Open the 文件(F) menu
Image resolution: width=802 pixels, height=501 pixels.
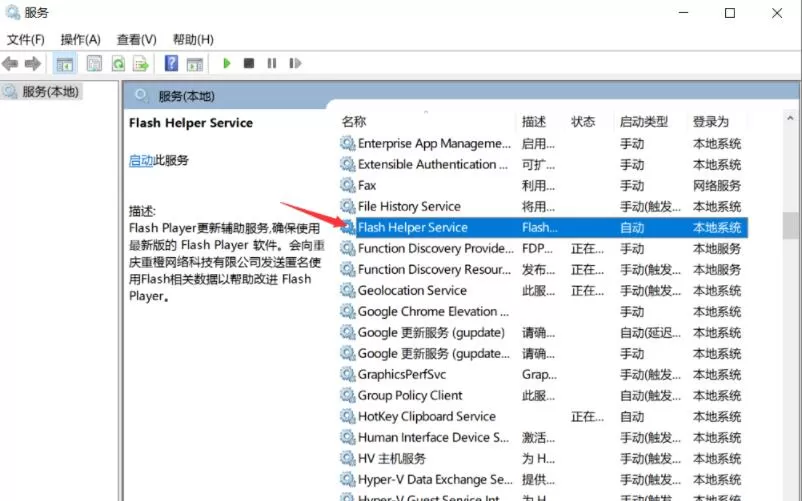tap(26, 39)
